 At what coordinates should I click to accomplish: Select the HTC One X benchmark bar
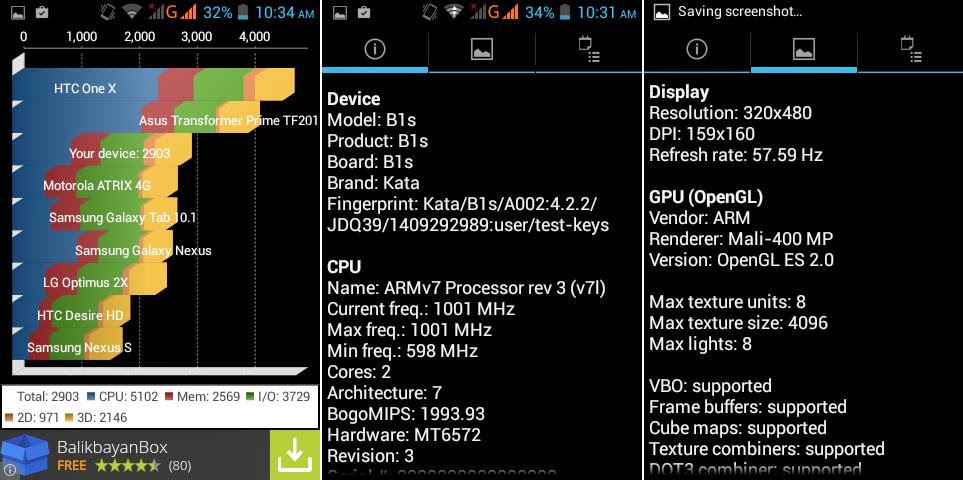154,88
